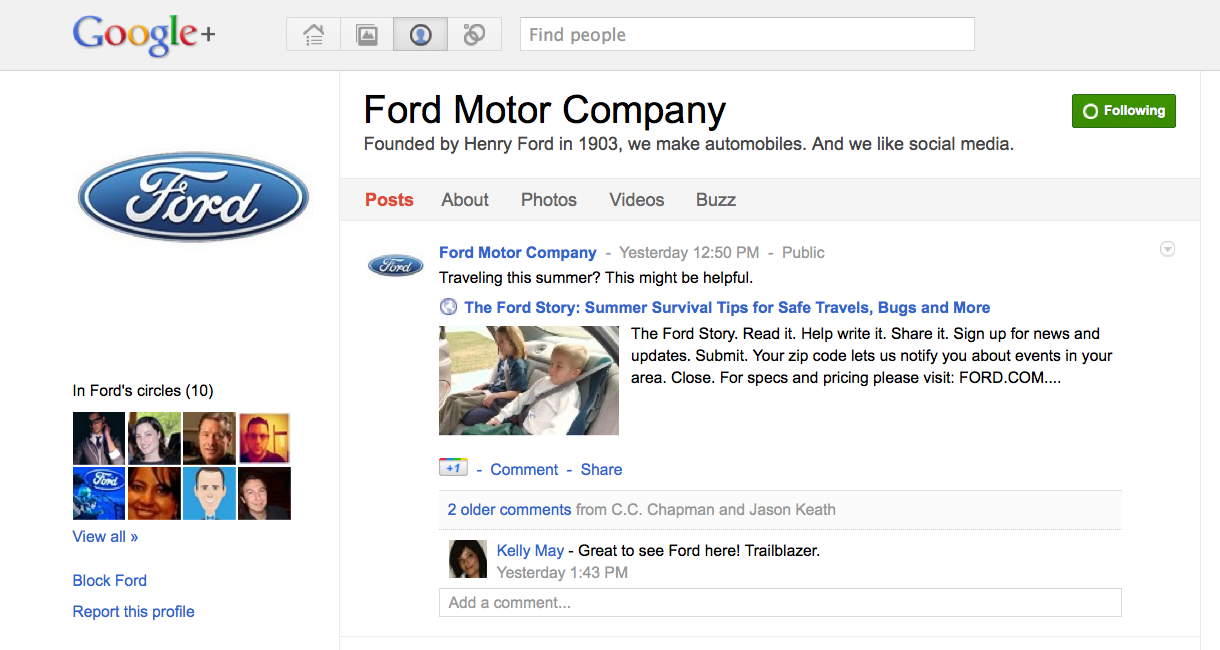1220x650 pixels.
Task: Click Report this profile link
Action: click(133, 611)
